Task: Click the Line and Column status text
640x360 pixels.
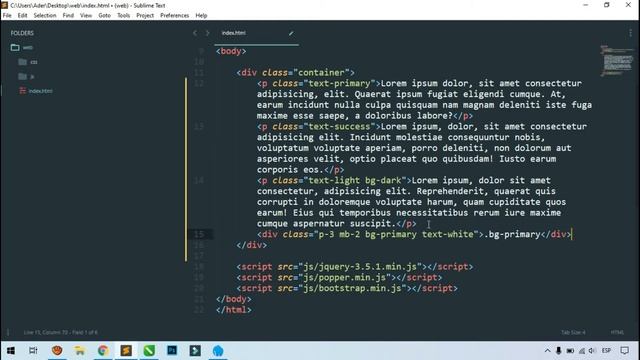Action: tap(60, 332)
